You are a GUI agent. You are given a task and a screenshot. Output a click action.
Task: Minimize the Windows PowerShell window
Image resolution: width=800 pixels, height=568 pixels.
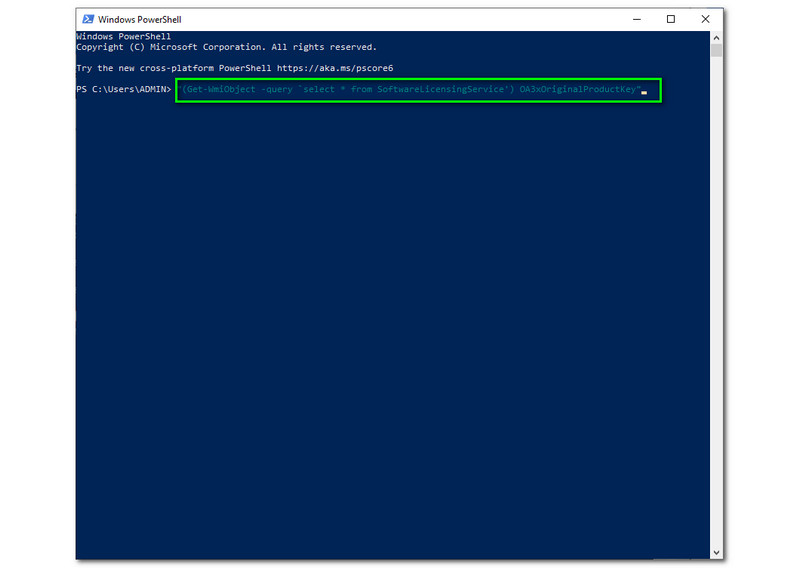coord(637,19)
